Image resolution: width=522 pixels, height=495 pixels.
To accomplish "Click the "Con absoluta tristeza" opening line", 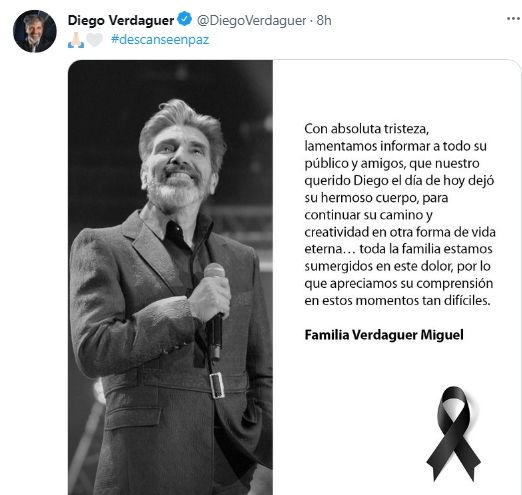I will (366, 129).
